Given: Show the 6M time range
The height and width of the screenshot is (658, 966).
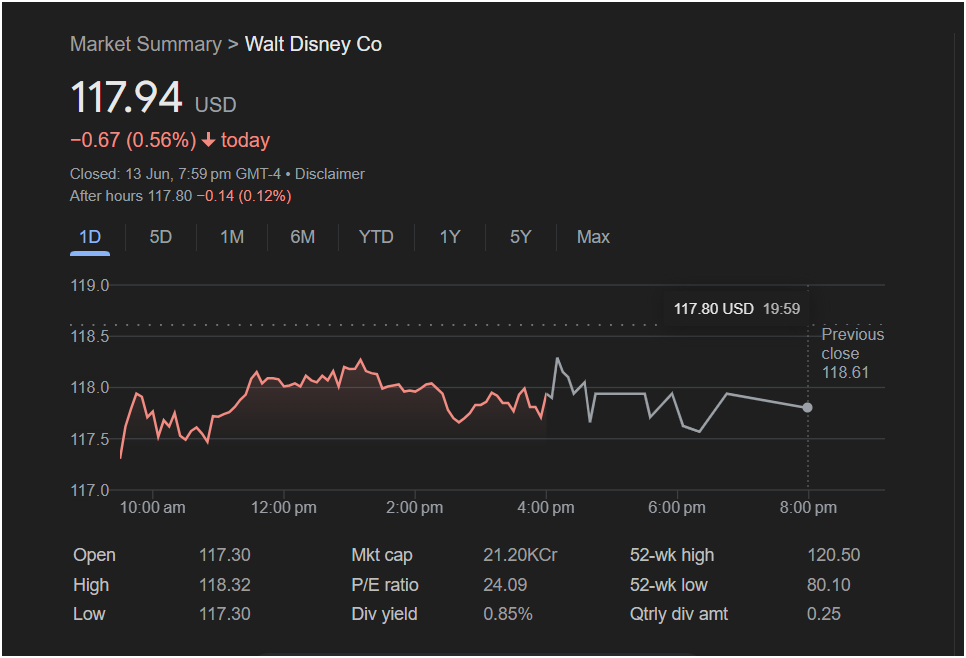Looking at the screenshot, I should click(x=302, y=237).
